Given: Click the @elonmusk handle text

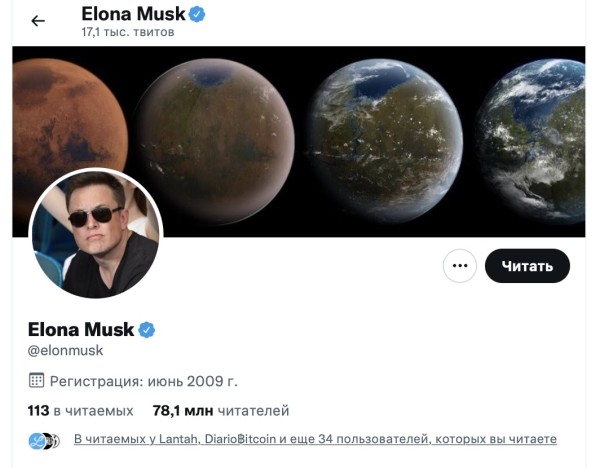Looking at the screenshot, I should click(65, 351).
